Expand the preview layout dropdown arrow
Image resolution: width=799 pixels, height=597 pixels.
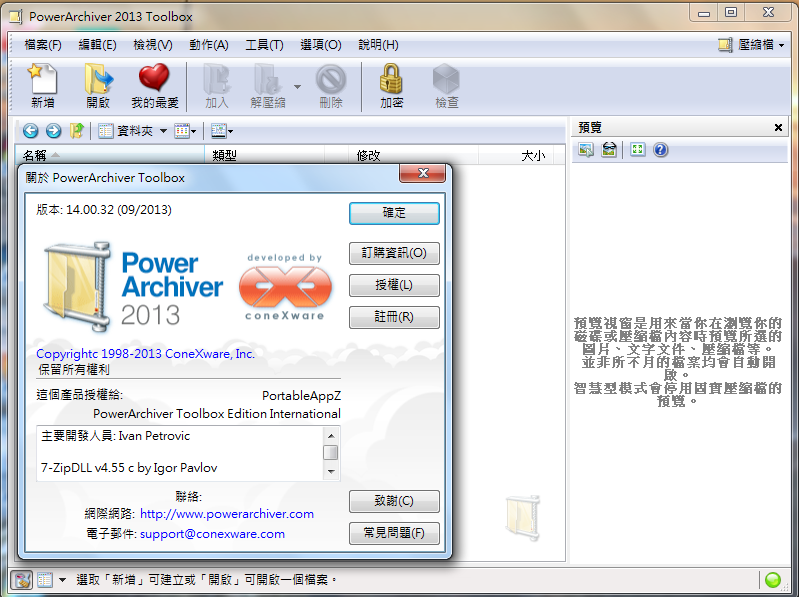(x=230, y=131)
